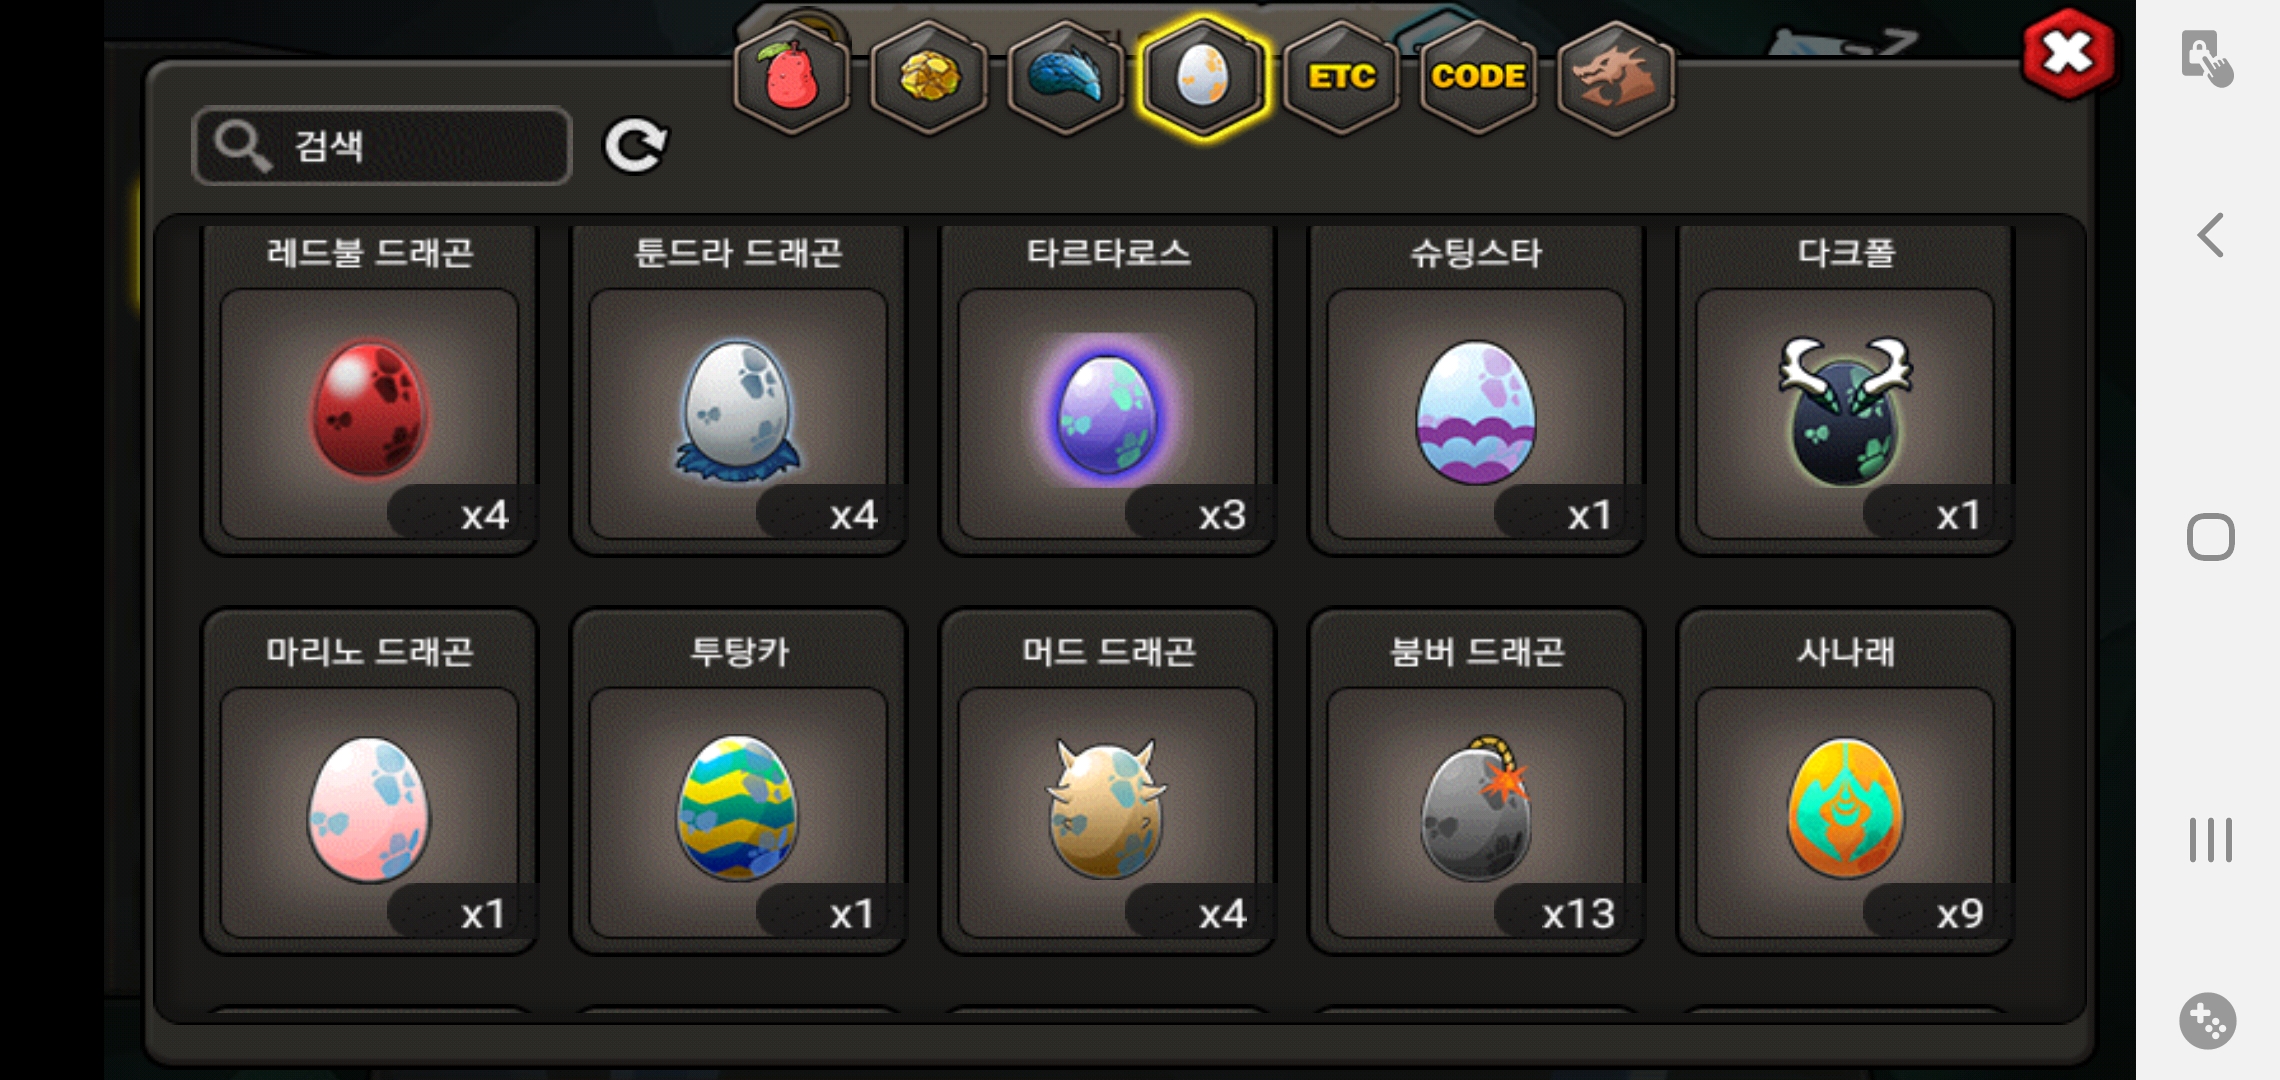The height and width of the screenshot is (1080, 2280).
Task: Open the fruit food category tab
Action: pyautogui.click(x=792, y=77)
